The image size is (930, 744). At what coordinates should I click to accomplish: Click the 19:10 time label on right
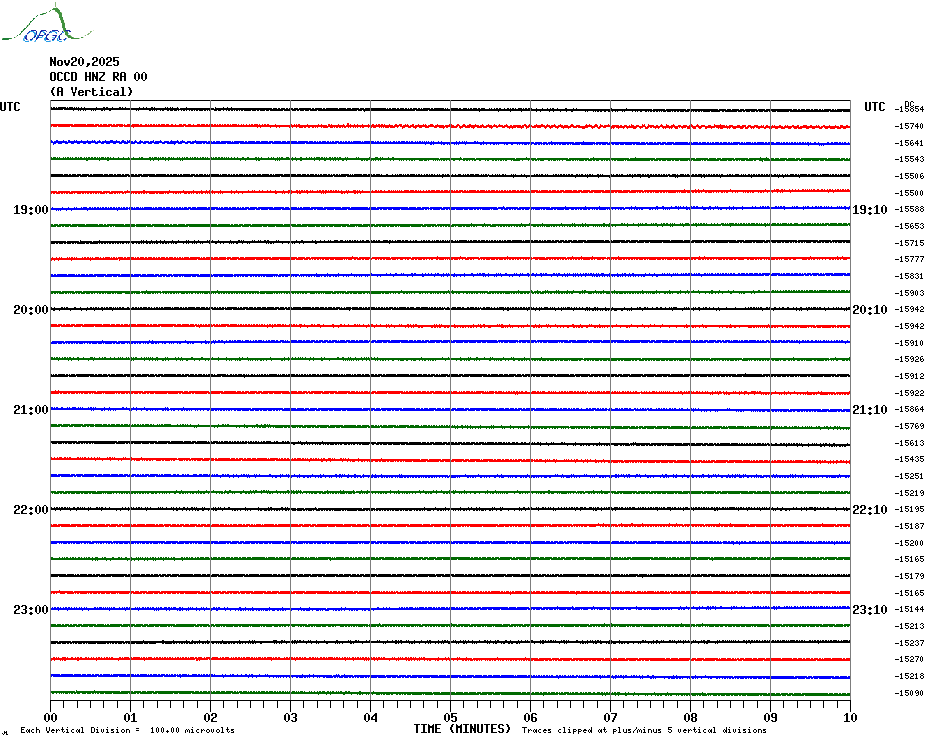pyautogui.click(x=869, y=210)
